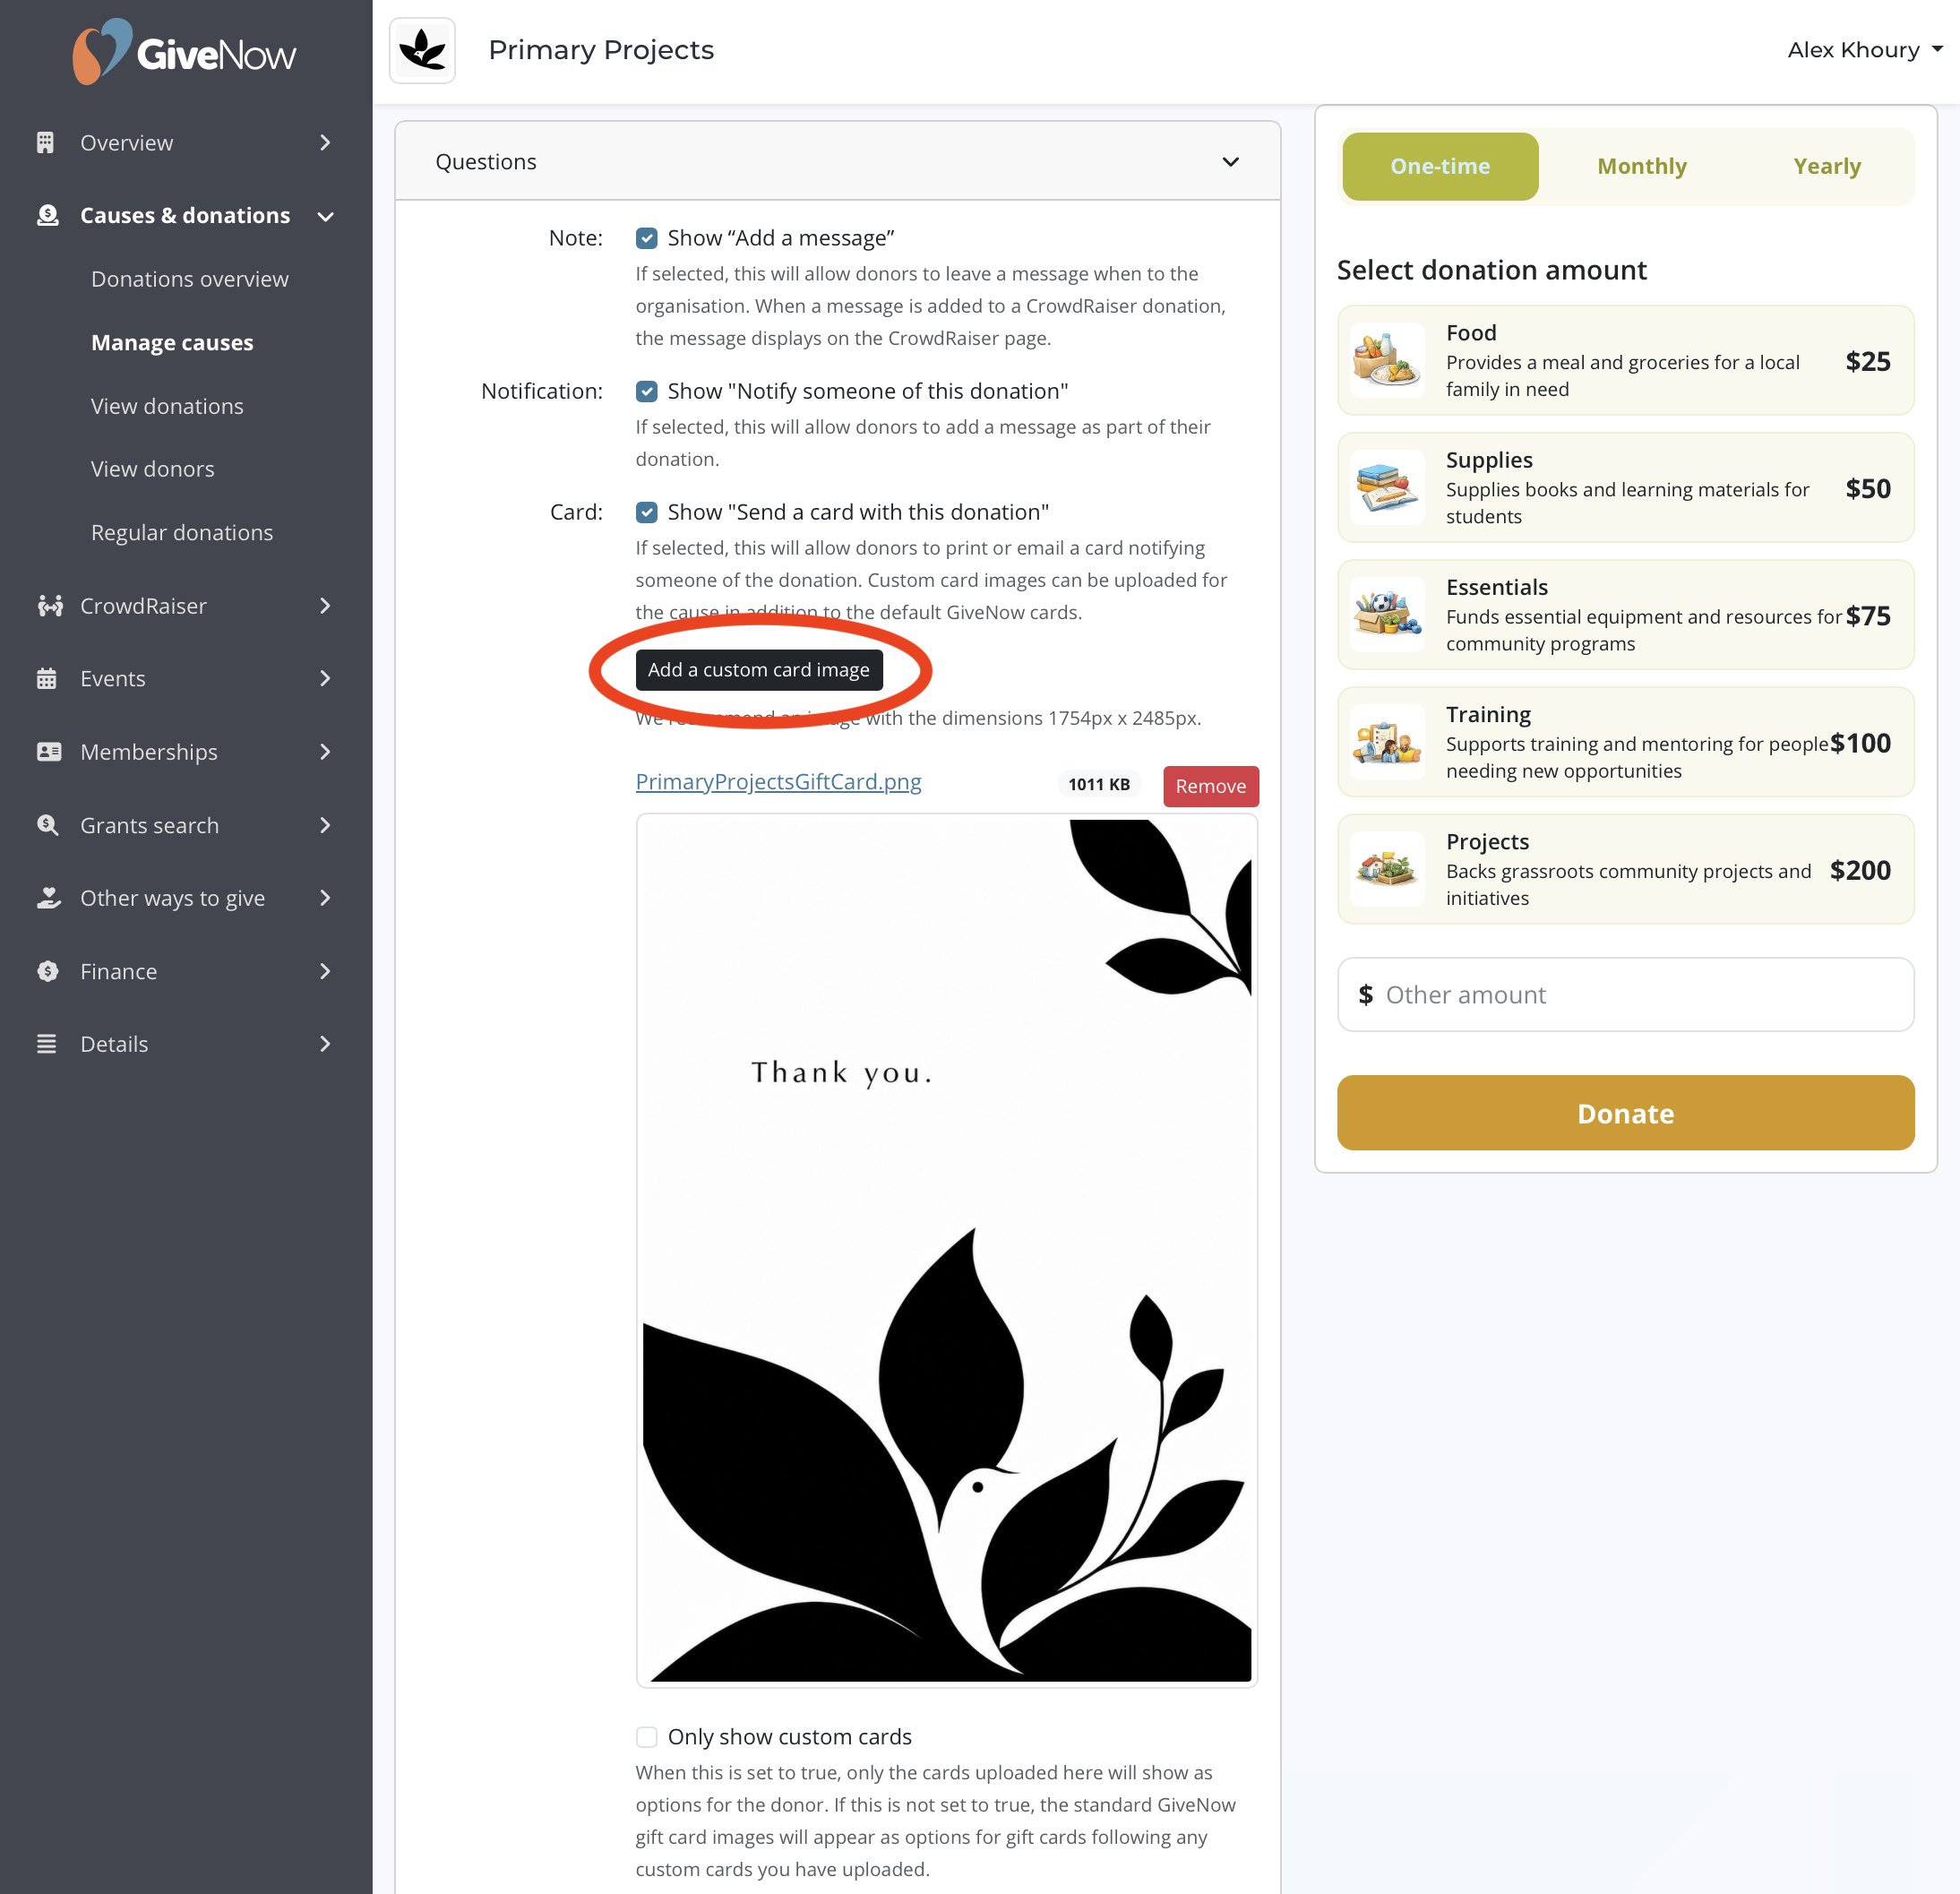Image resolution: width=1960 pixels, height=1894 pixels.
Task: Select the Essentials $75 donation option
Action: [1625, 615]
